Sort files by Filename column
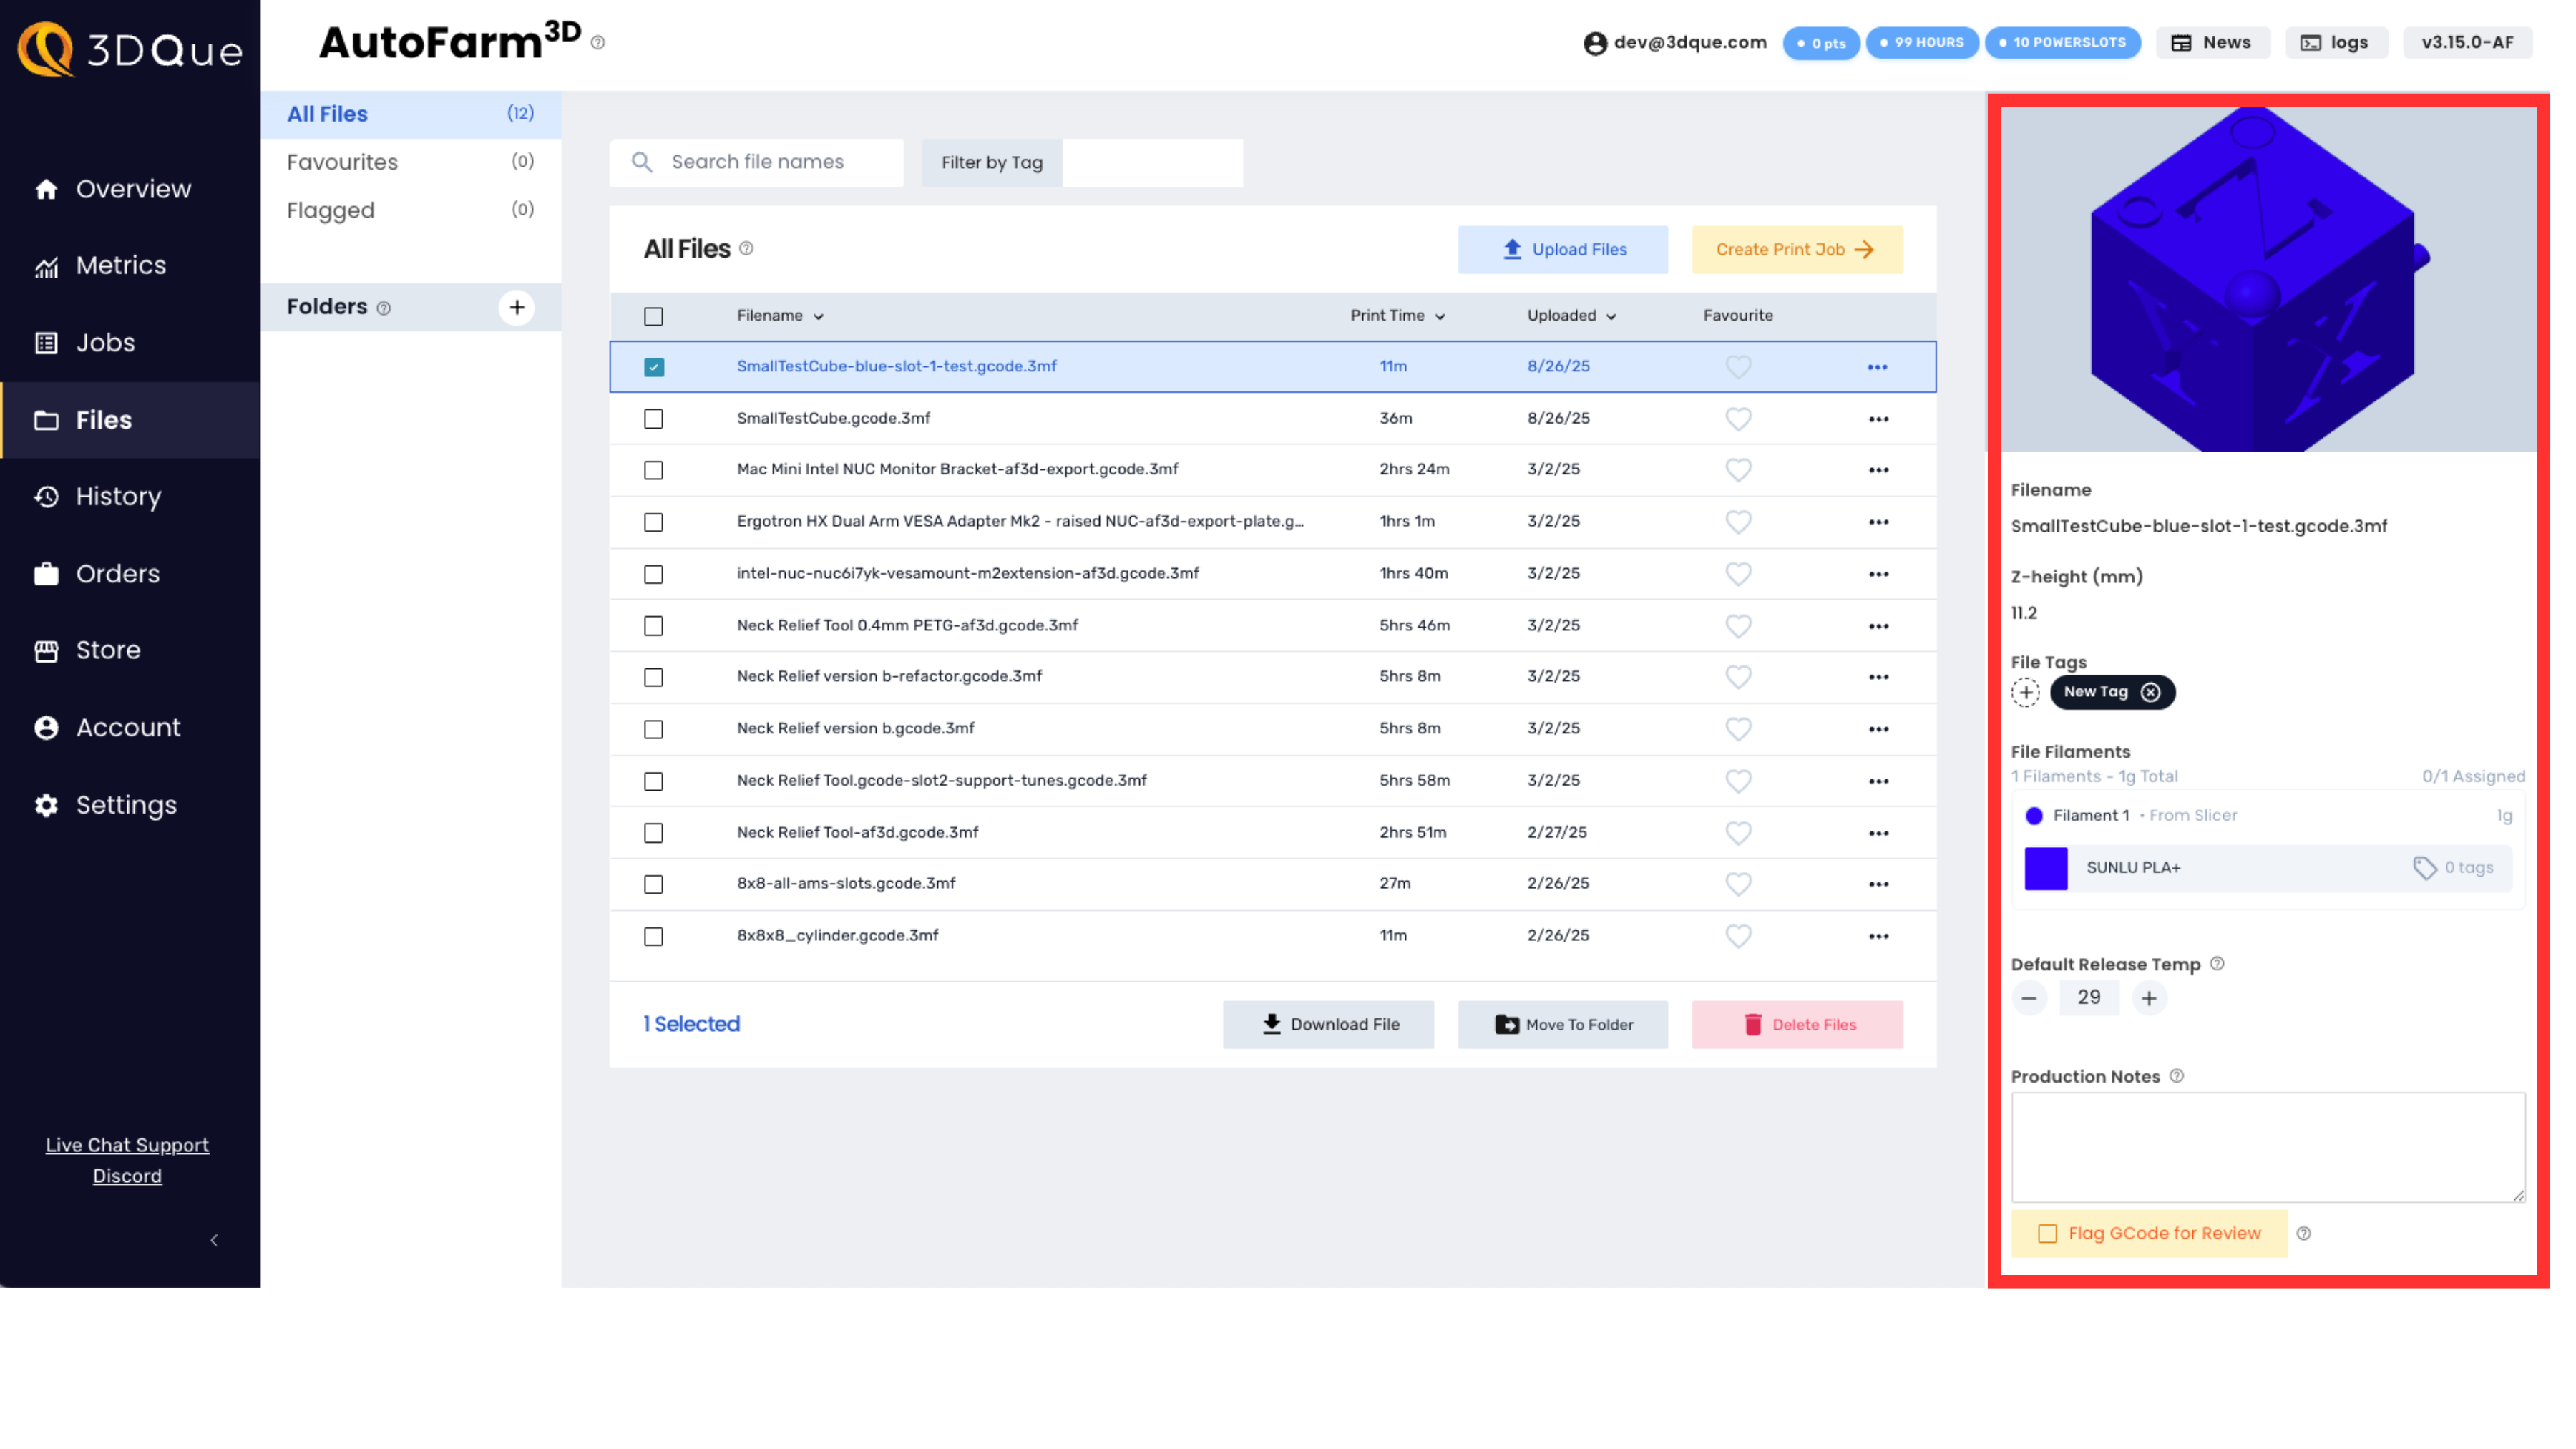This screenshot has height=1449, width=2576. [780, 315]
